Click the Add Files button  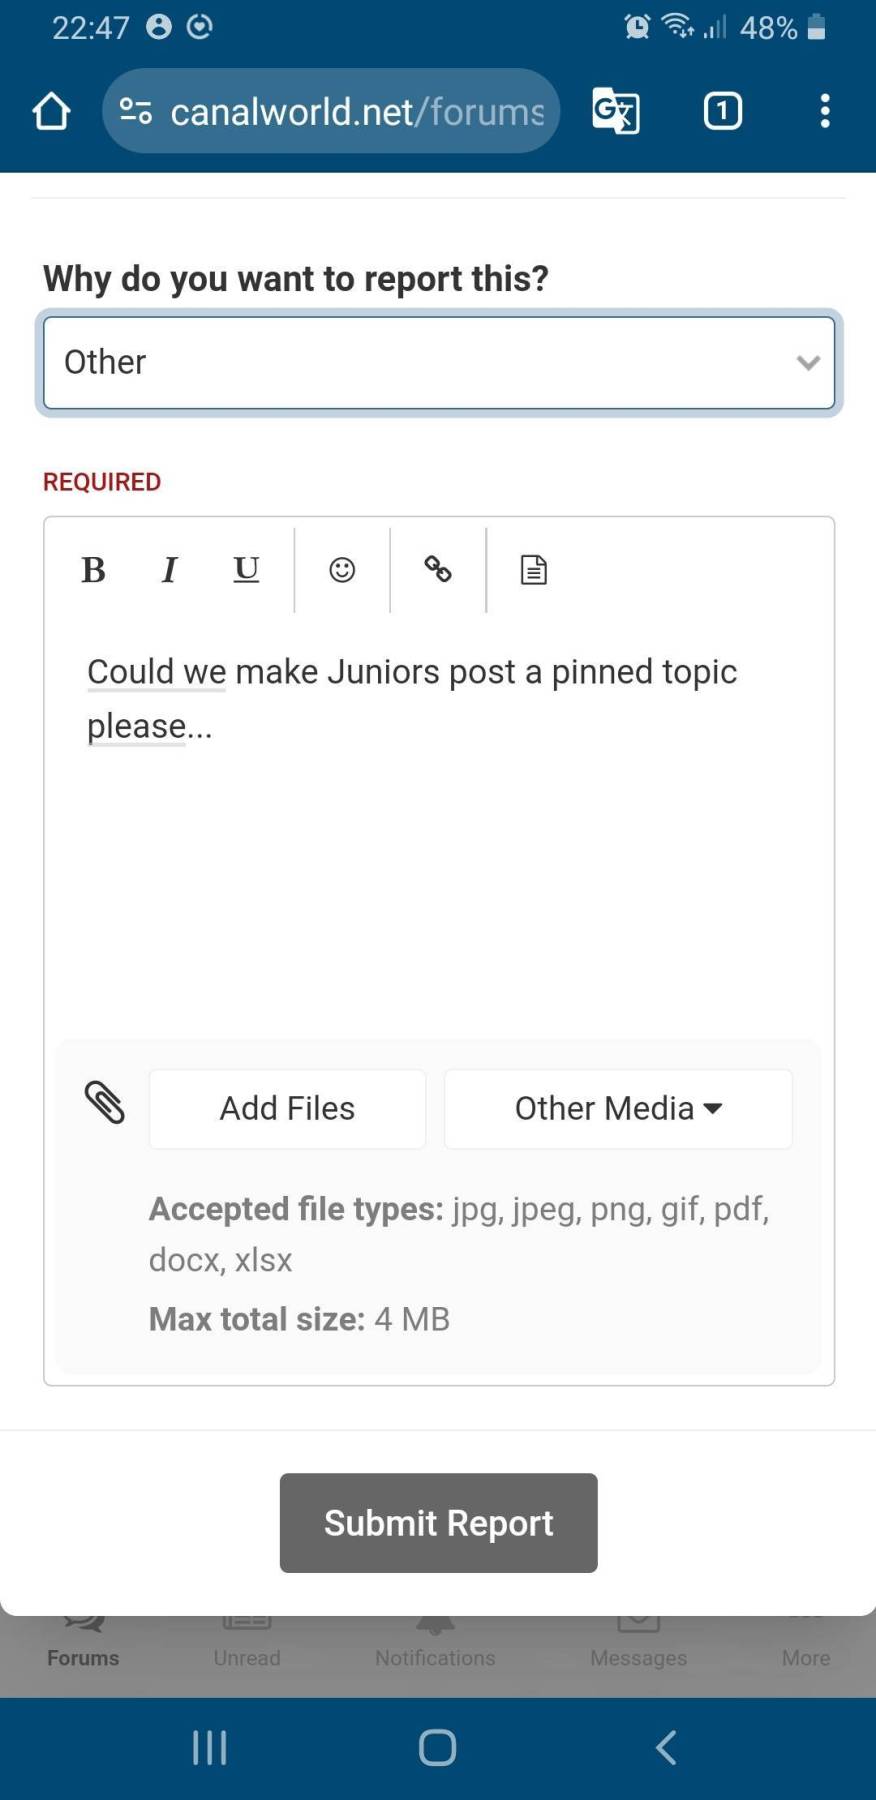click(x=287, y=1108)
